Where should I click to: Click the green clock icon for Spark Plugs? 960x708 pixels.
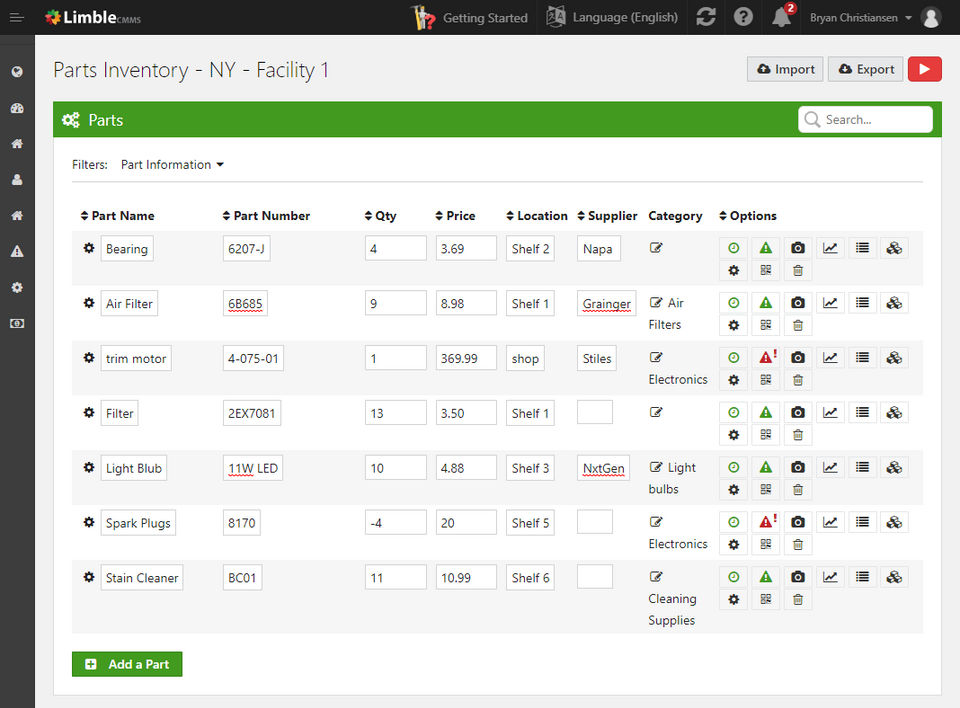click(x=733, y=522)
